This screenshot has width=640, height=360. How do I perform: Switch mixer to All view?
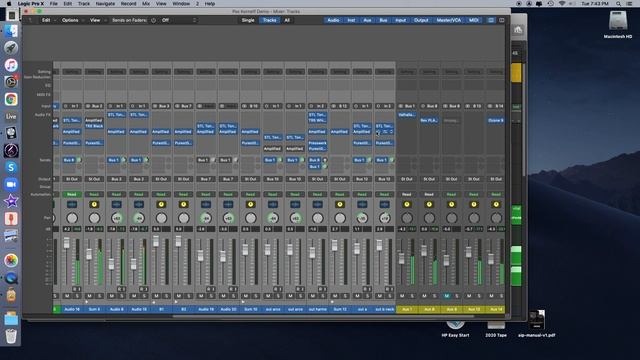point(287,20)
